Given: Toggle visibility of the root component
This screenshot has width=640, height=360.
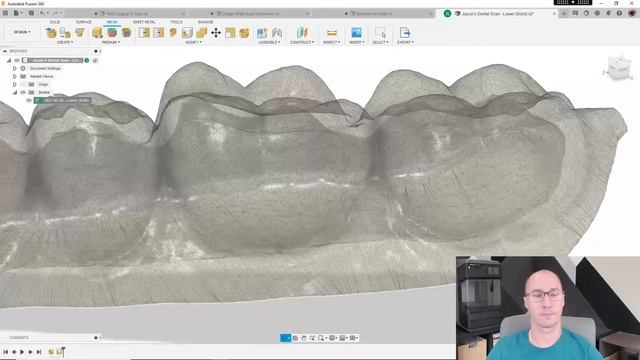Looking at the screenshot, I should 17,60.
